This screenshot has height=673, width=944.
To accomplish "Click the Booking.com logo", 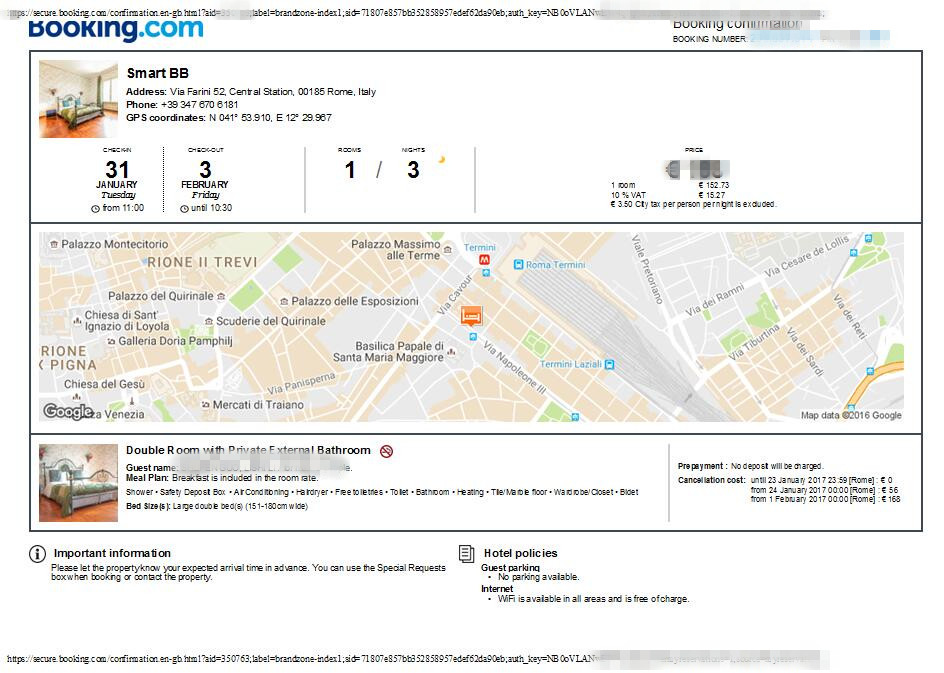I will (116, 29).
